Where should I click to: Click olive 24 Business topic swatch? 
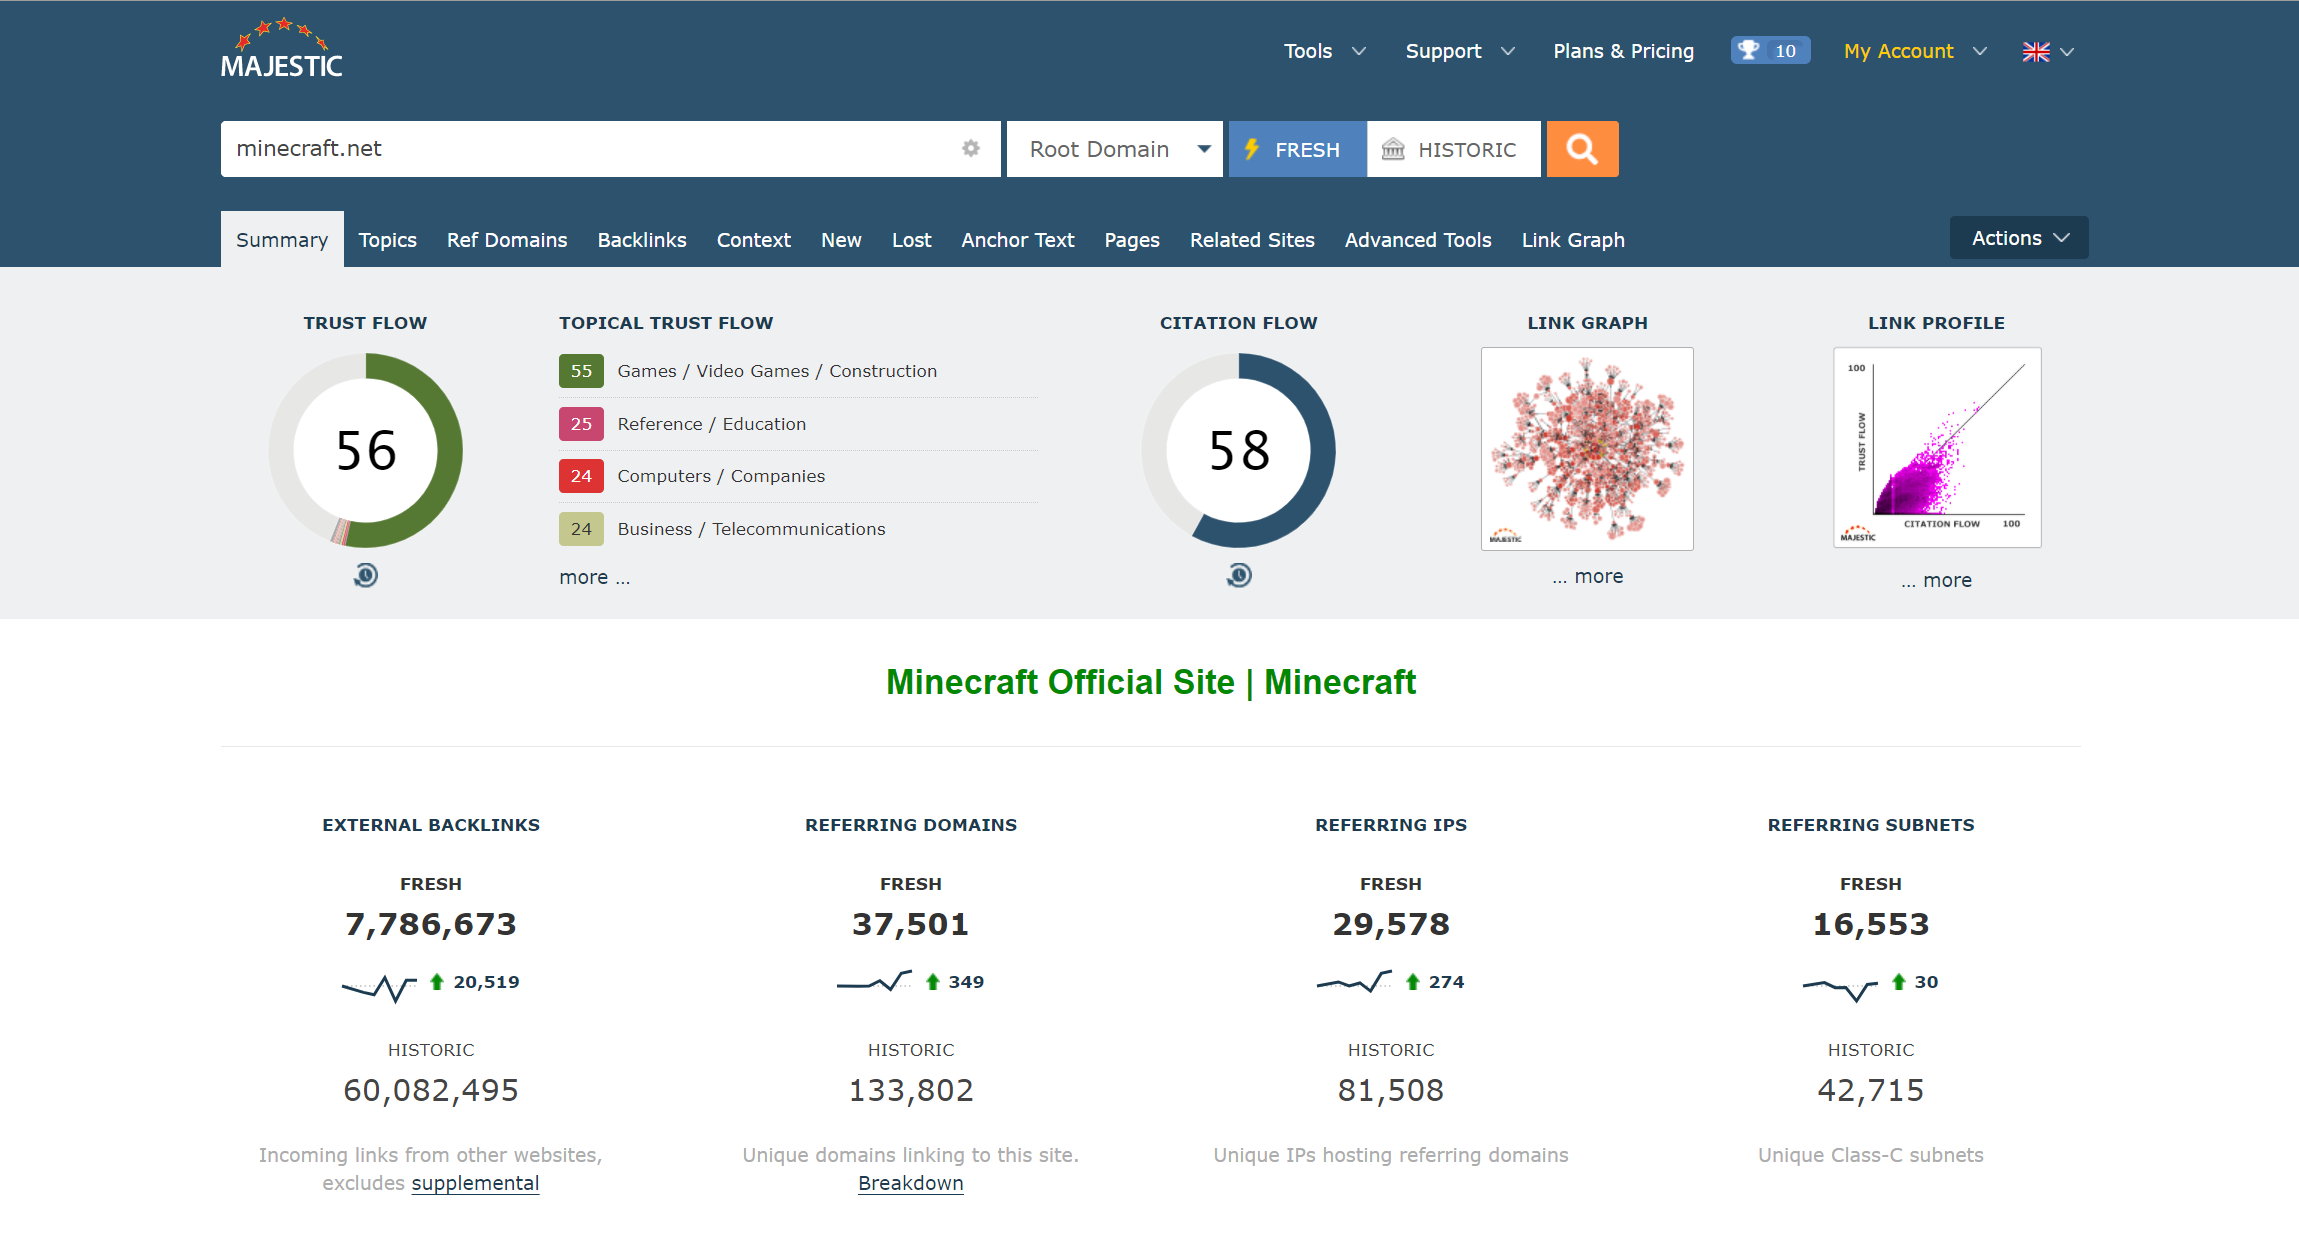[x=581, y=529]
